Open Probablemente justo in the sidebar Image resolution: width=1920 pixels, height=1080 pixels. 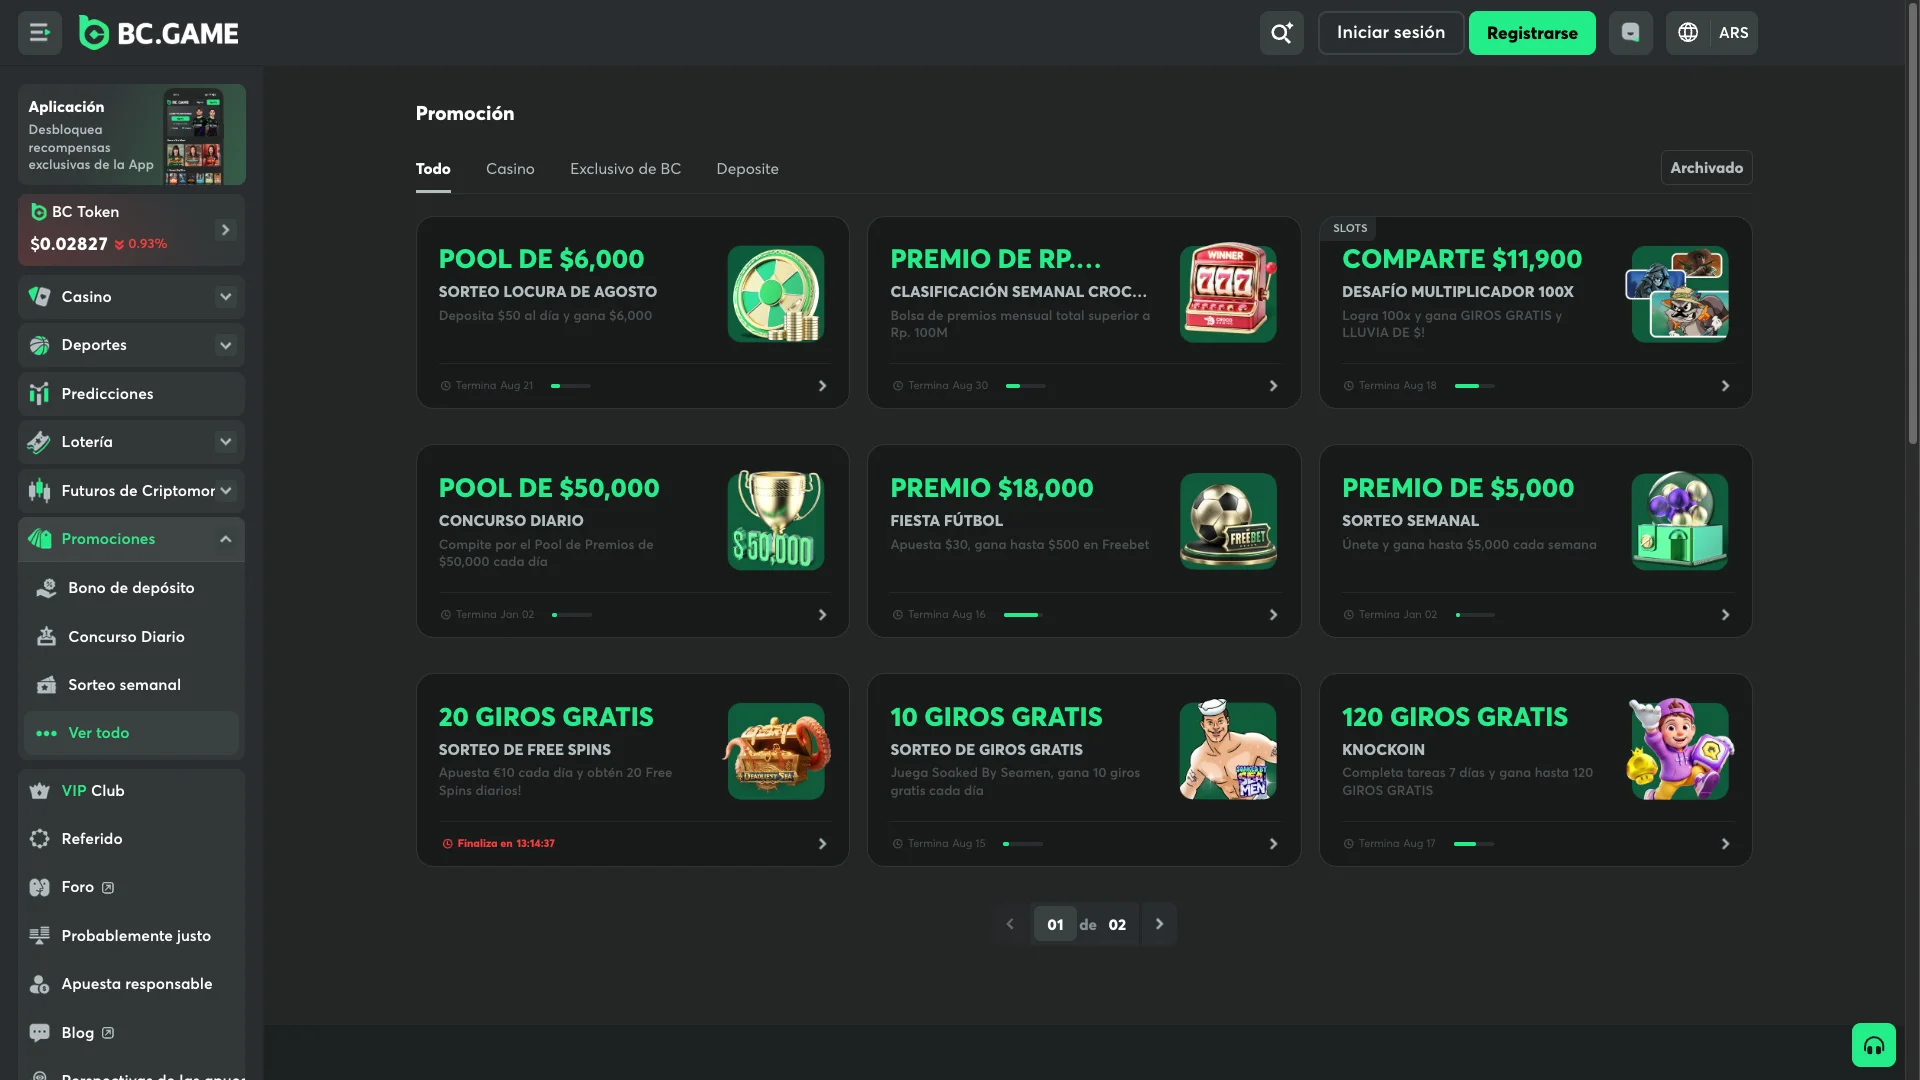pyautogui.click(x=131, y=936)
